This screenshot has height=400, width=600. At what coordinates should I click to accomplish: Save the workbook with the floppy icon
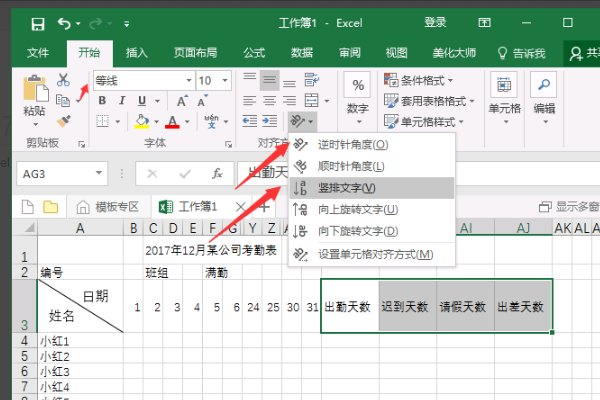38,24
